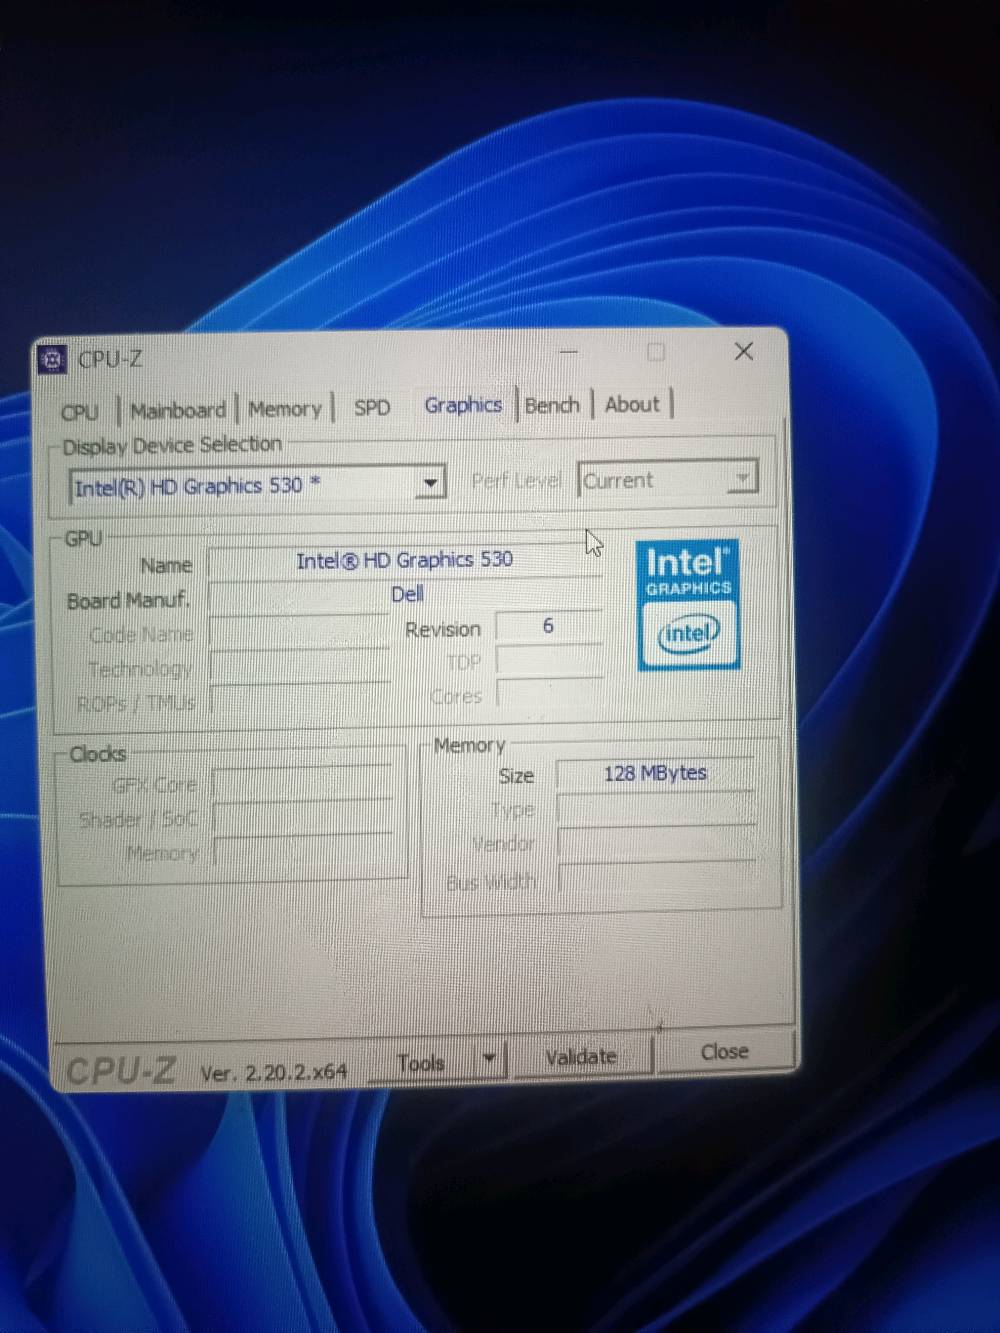Select the Memory tab
This screenshot has height=1333, width=1000.
pyautogui.click(x=285, y=409)
